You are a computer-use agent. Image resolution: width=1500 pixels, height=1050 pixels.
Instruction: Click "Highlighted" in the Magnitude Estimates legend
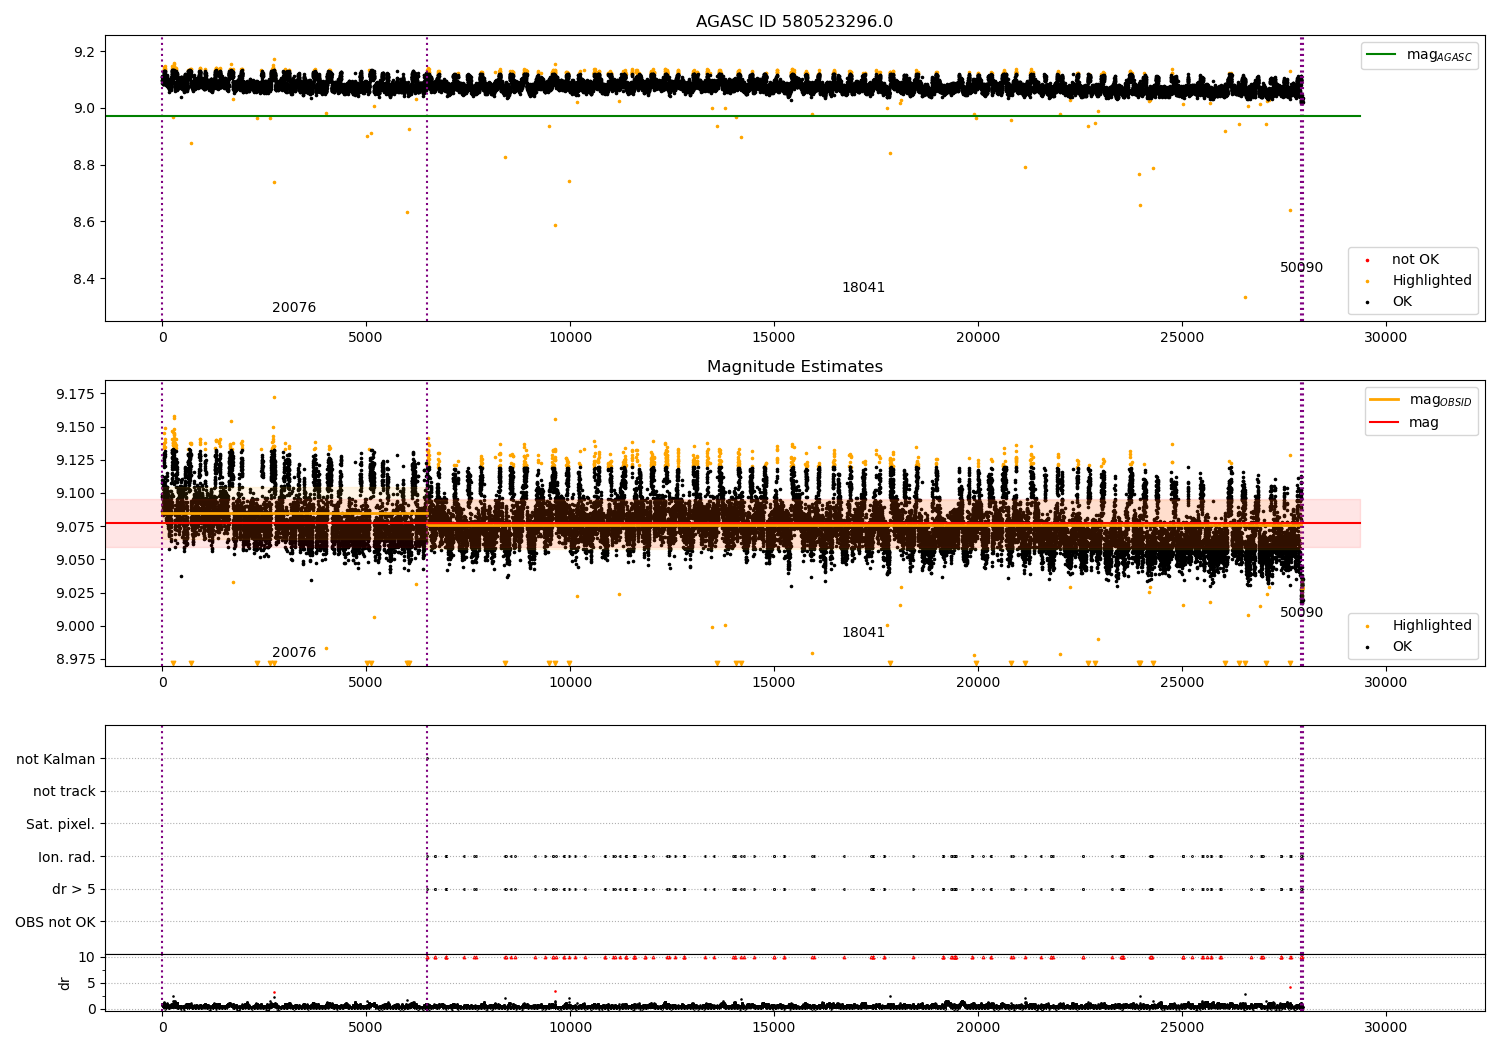(x=1419, y=626)
